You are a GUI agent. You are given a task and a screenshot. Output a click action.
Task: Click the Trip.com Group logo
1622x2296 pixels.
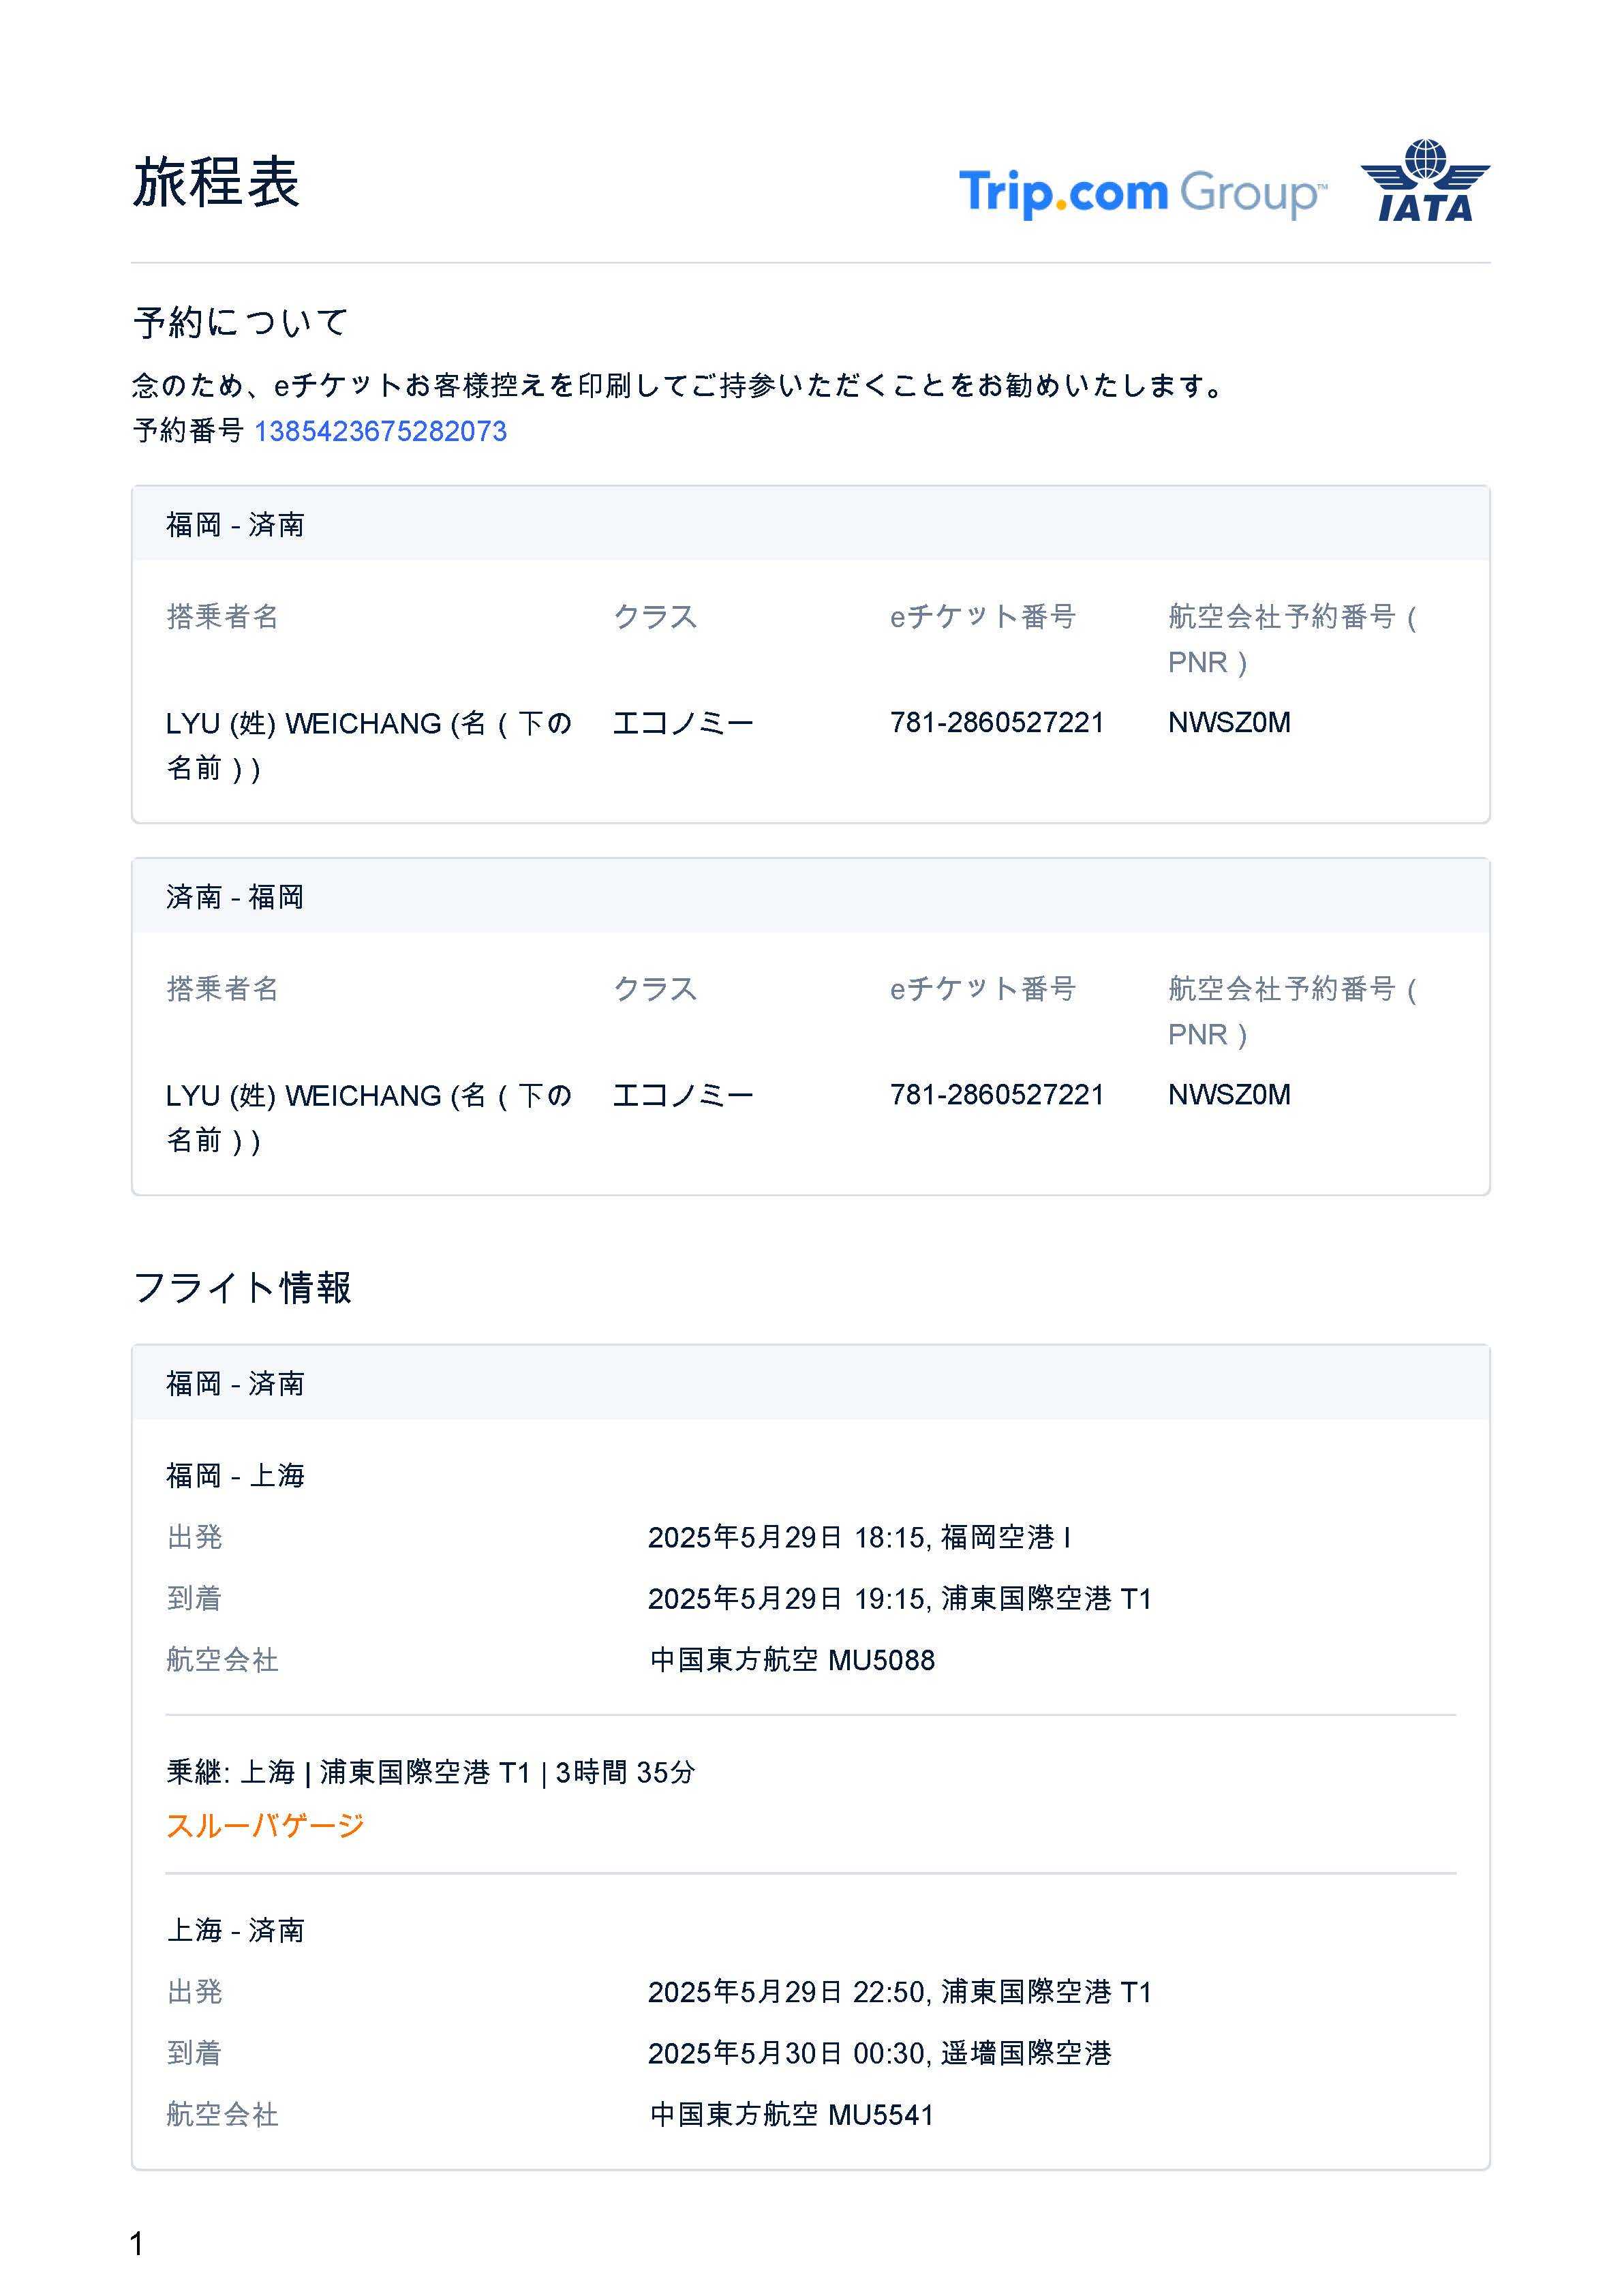(1142, 192)
